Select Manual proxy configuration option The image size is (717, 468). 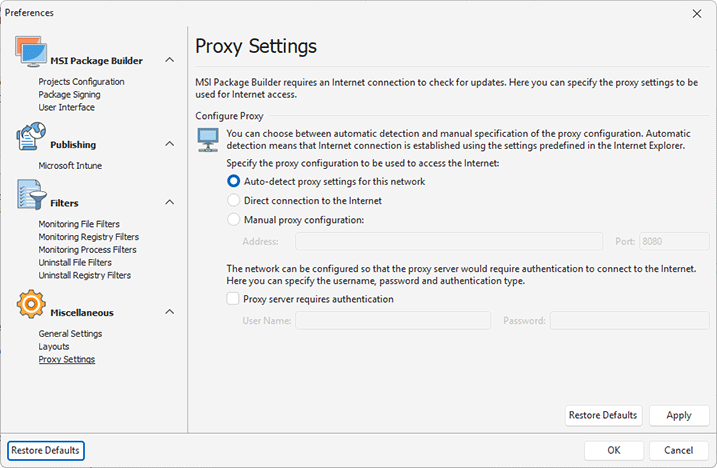(234, 220)
